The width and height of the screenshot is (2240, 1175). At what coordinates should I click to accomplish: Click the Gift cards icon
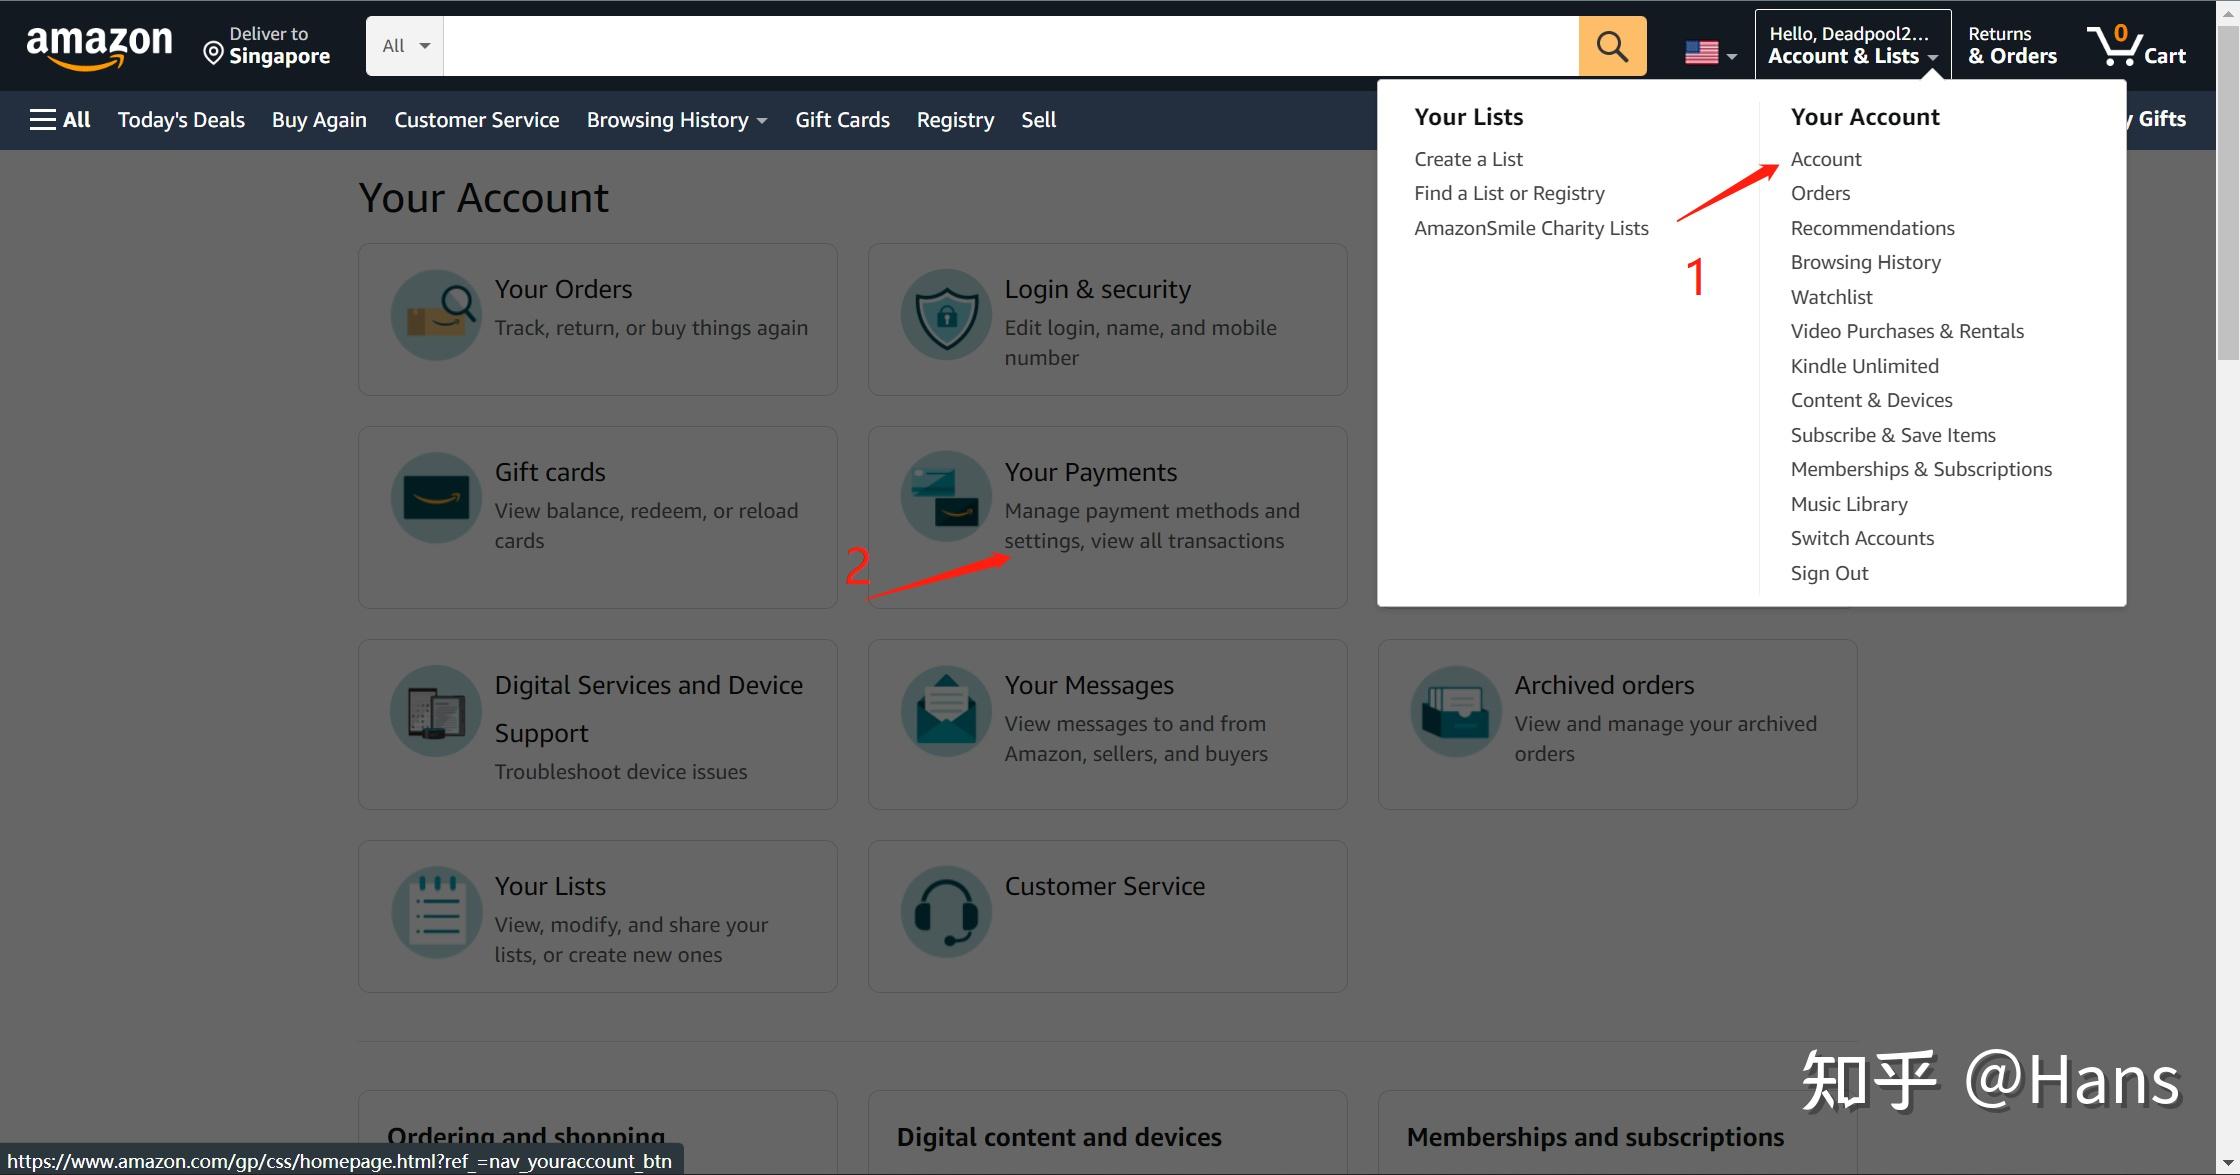436,498
